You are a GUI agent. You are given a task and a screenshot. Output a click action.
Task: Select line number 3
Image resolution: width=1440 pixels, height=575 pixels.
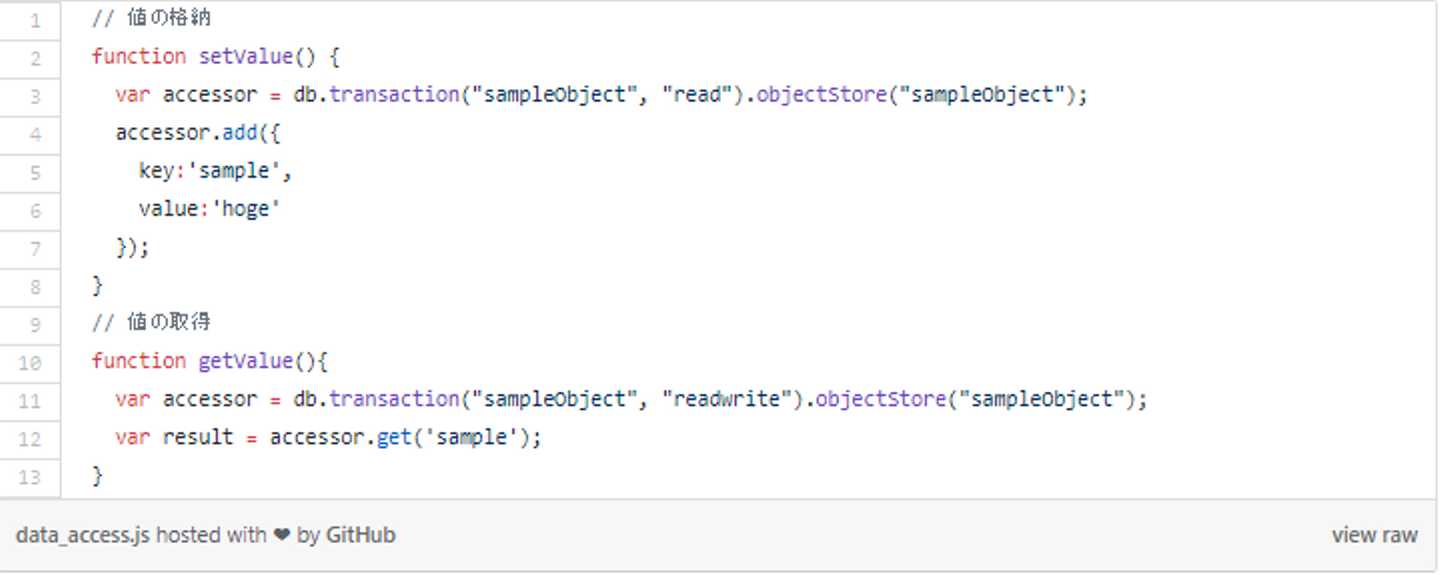pyautogui.click(x=36, y=96)
